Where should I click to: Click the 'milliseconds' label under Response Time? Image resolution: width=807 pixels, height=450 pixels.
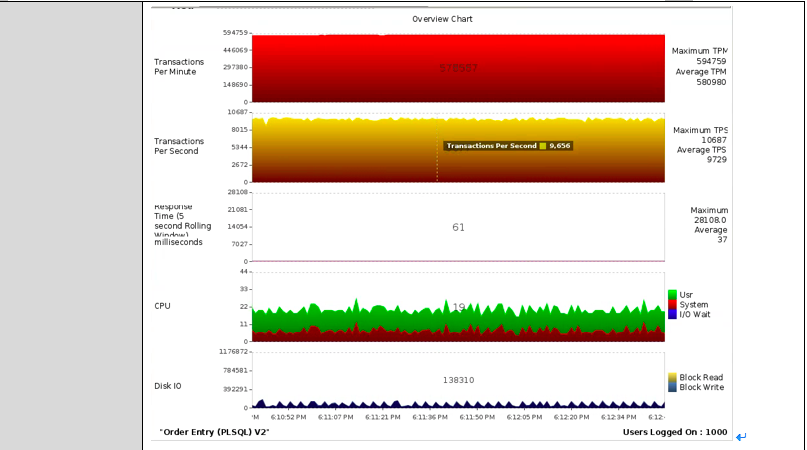pos(178,242)
